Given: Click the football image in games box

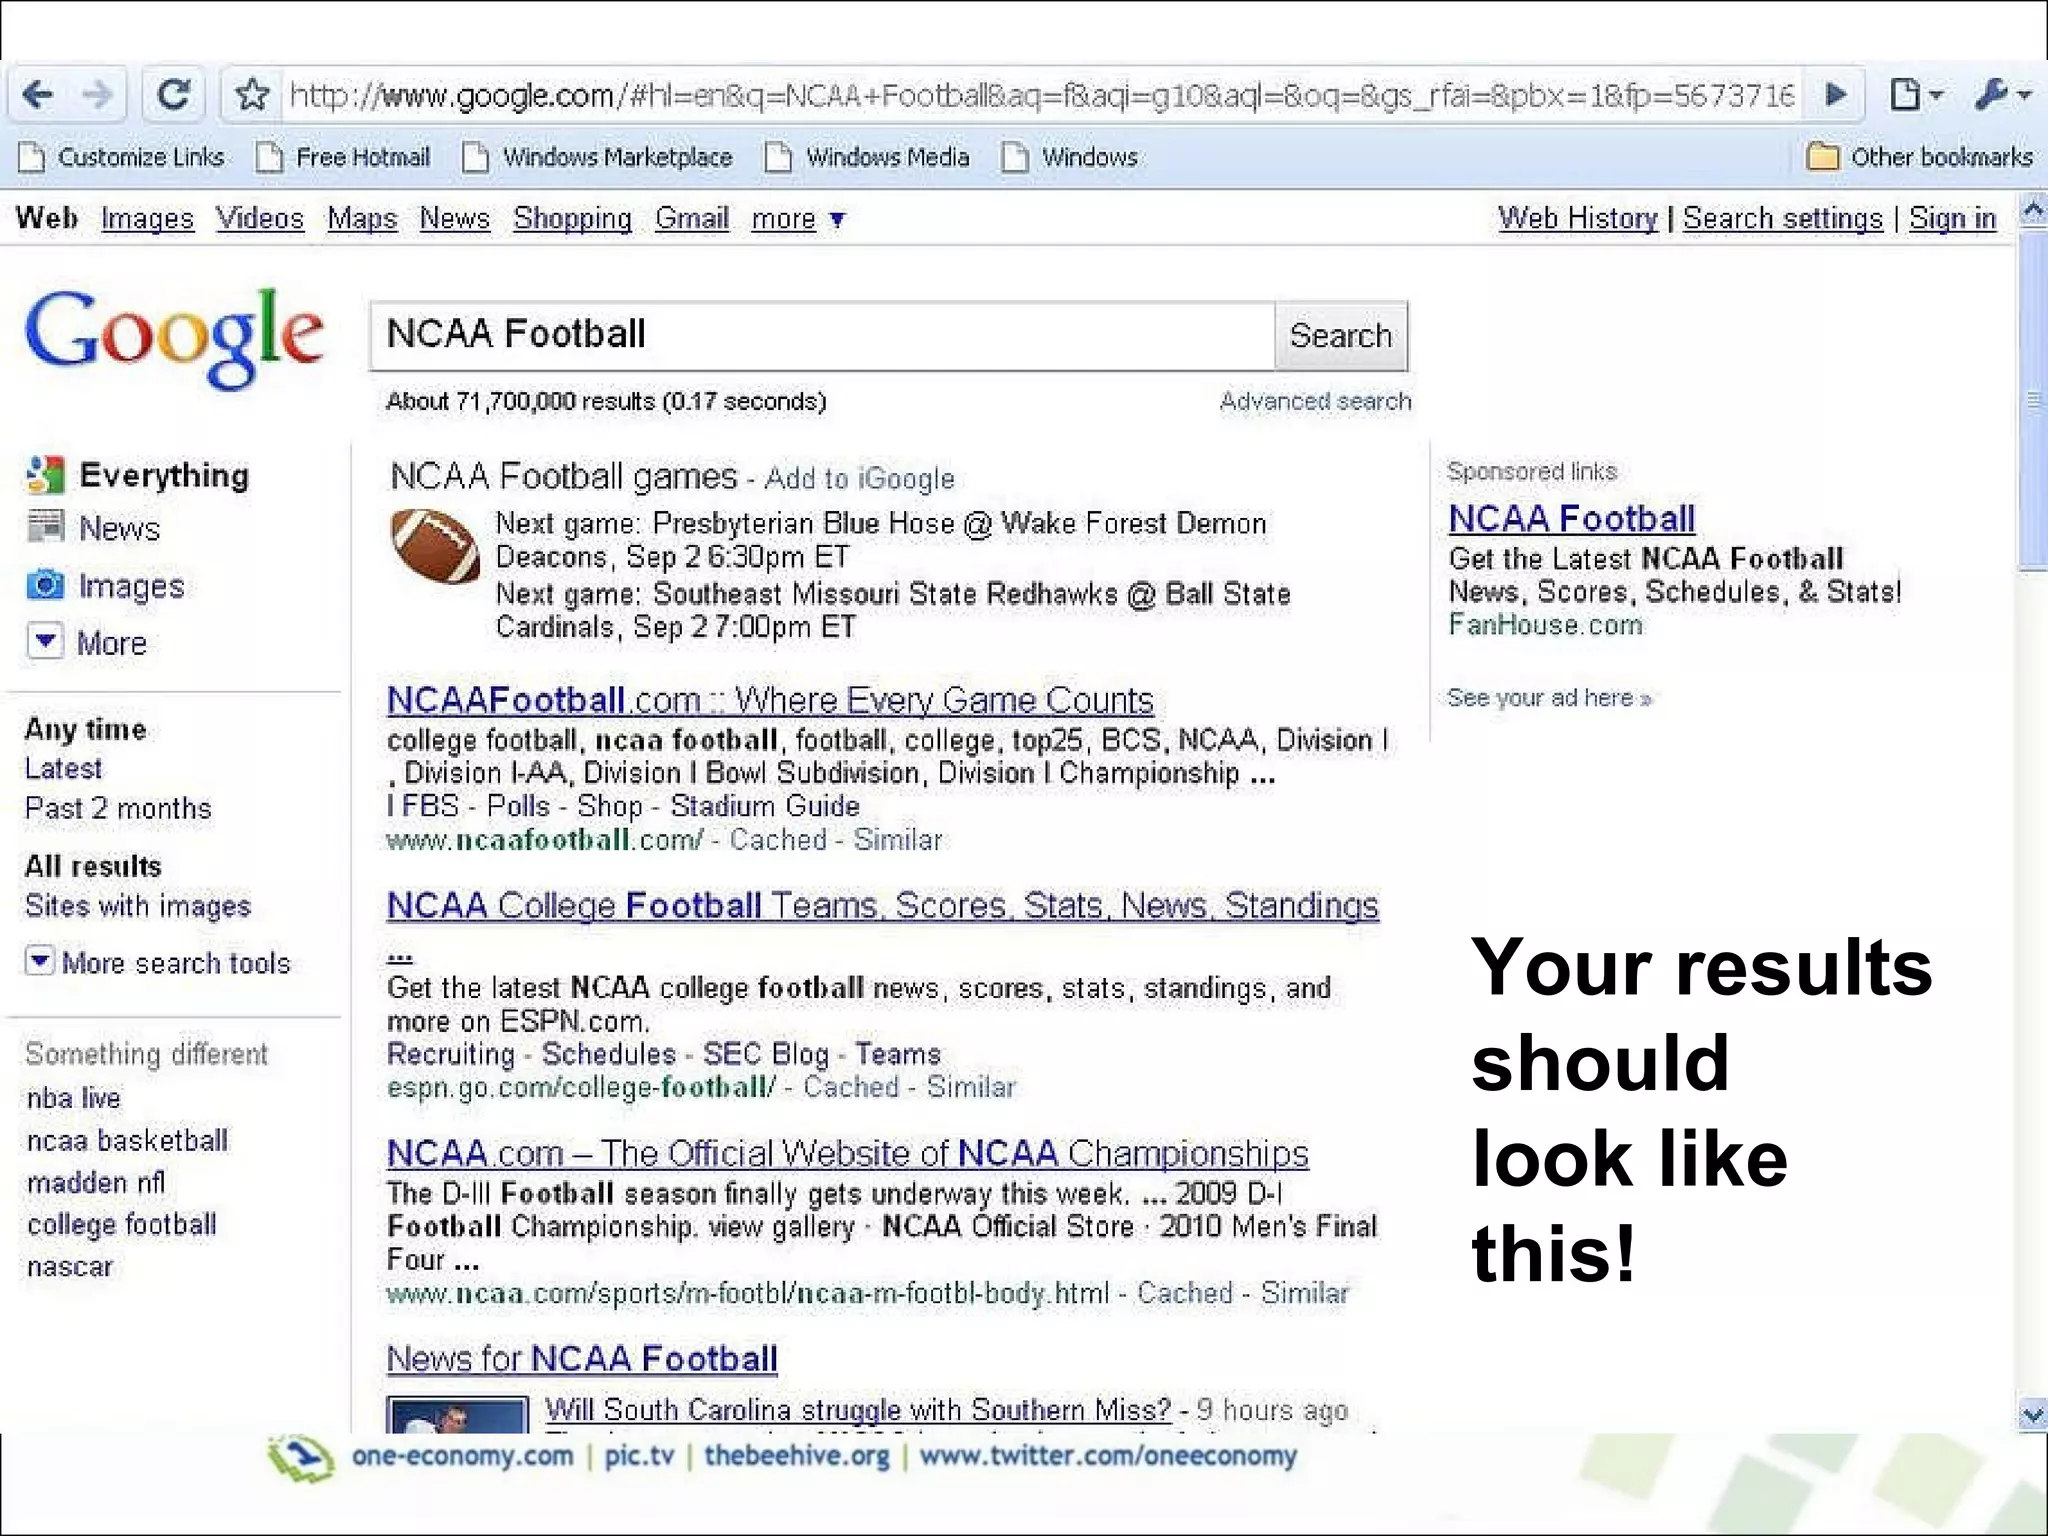Looking at the screenshot, I should pyautogui.click(x=435, y=546).
